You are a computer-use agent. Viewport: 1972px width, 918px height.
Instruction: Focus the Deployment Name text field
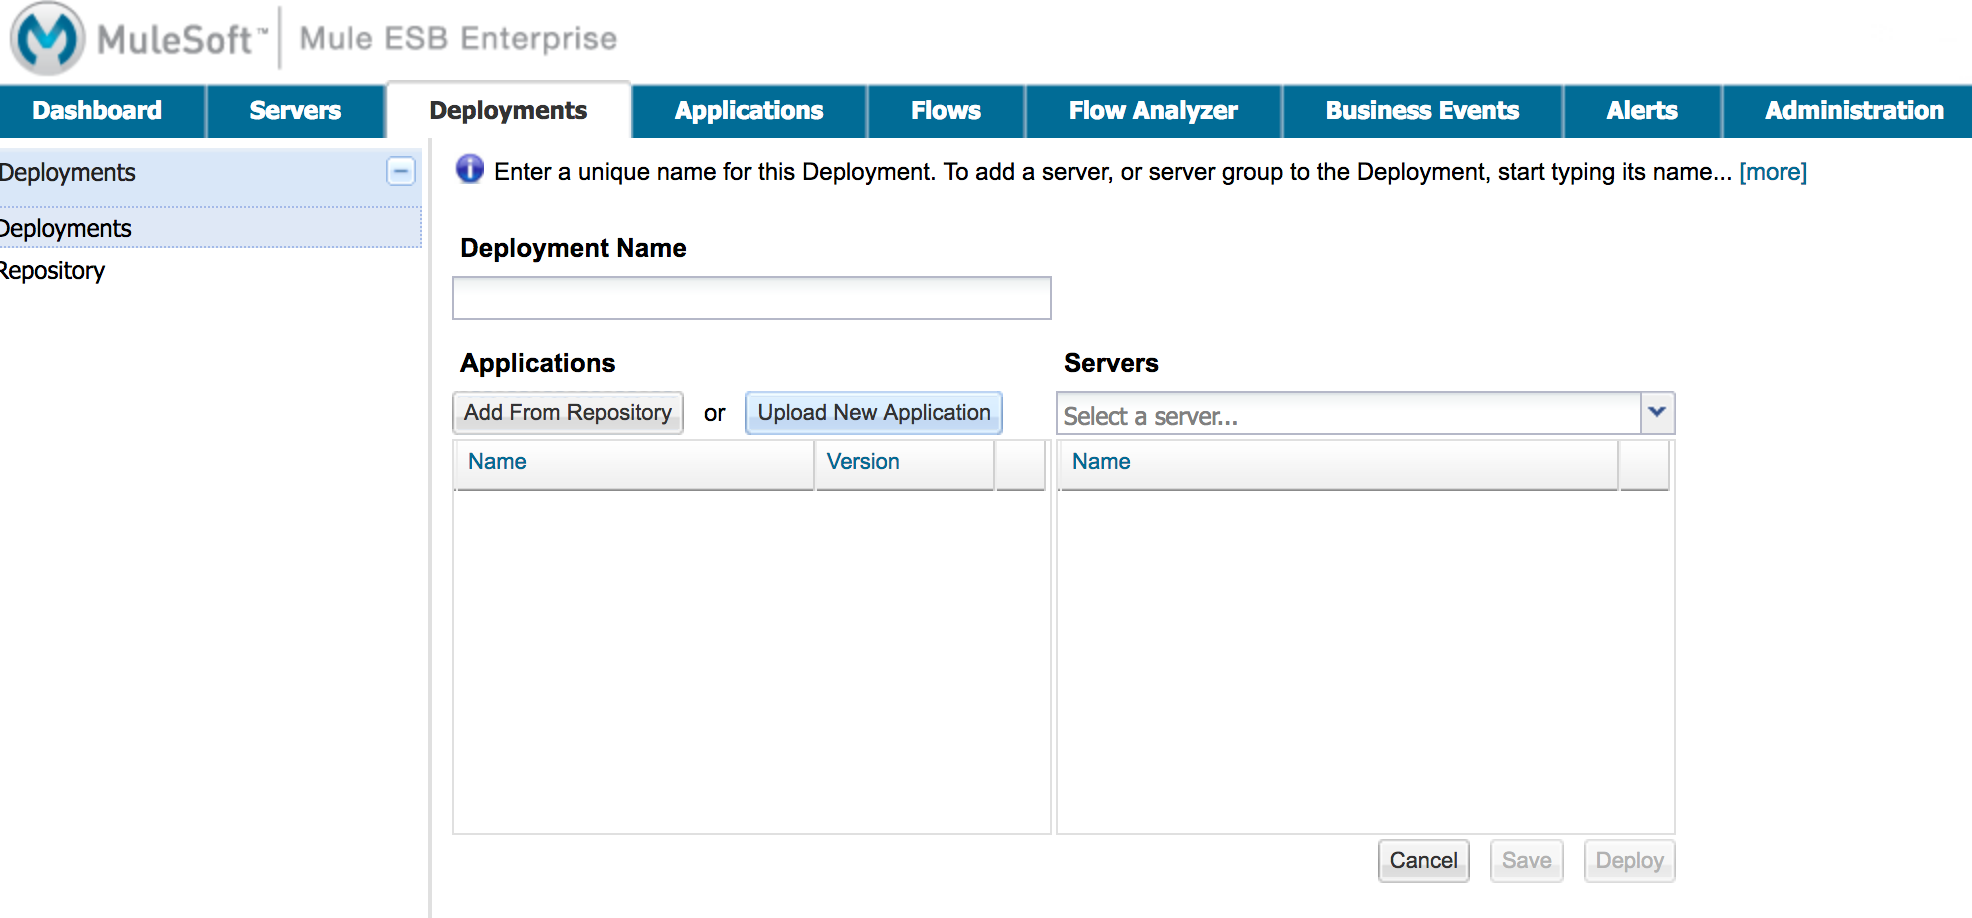coord(751,298)
